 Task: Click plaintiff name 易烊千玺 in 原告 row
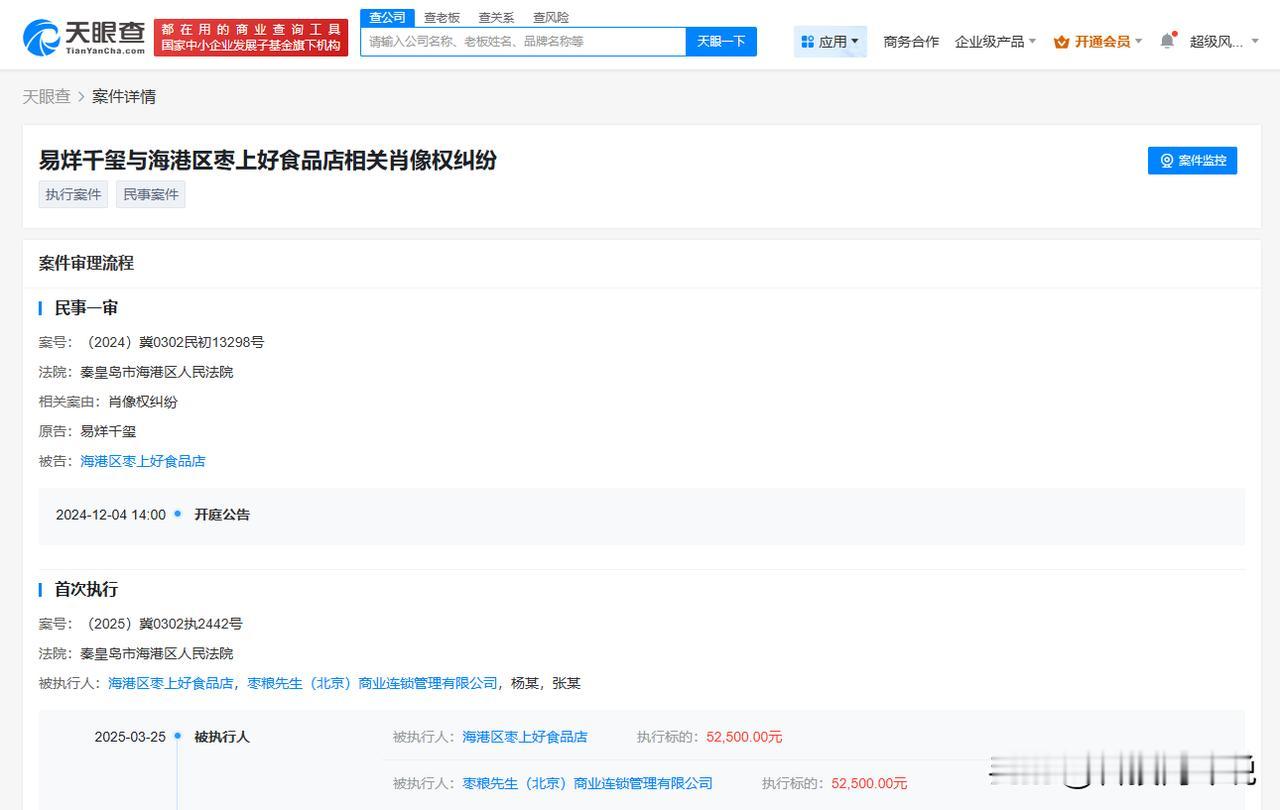tap(108, 431)
